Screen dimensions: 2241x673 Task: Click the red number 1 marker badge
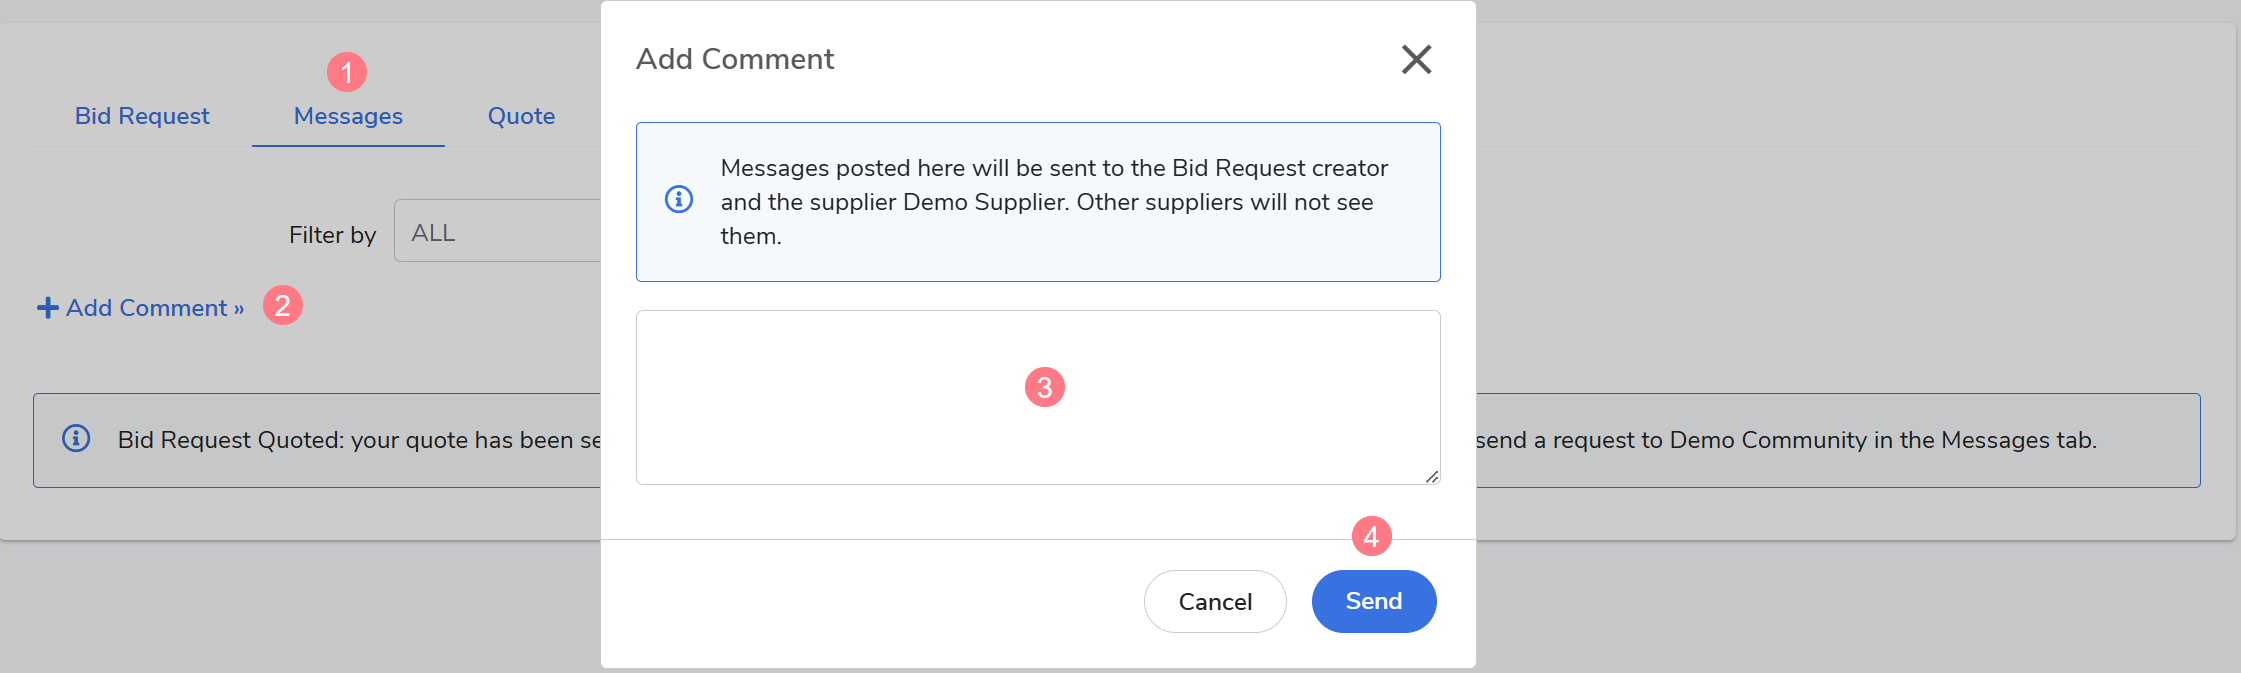pos(347,72)
